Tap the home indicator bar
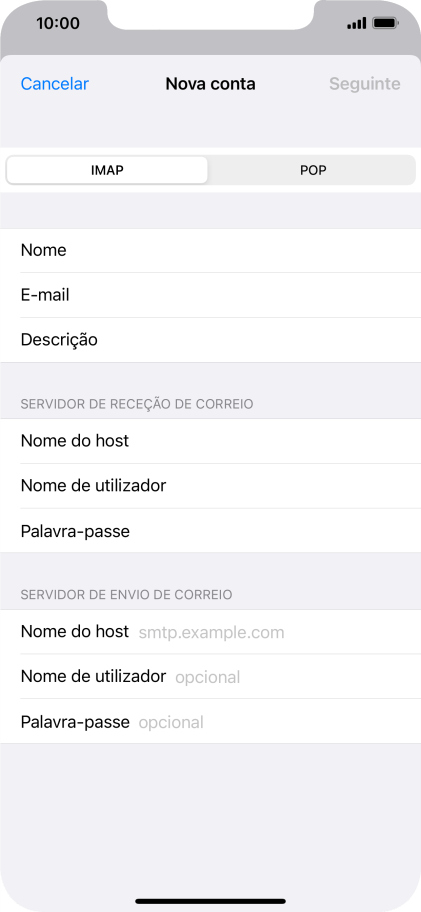421x912 pixels. click(210, 902)
